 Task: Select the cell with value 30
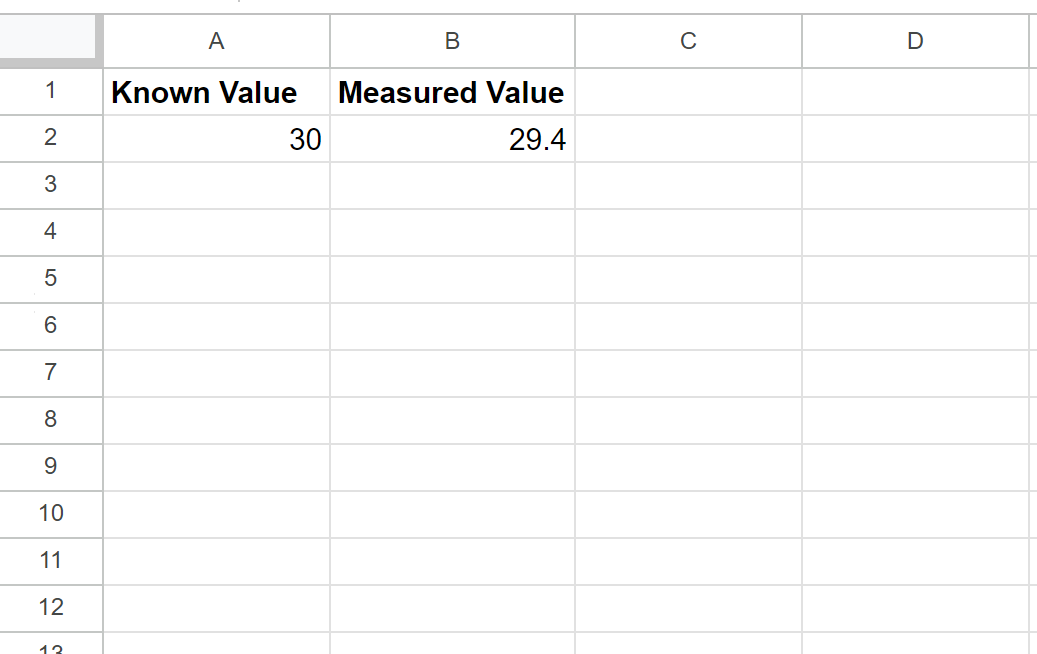[x=216, y=139]
